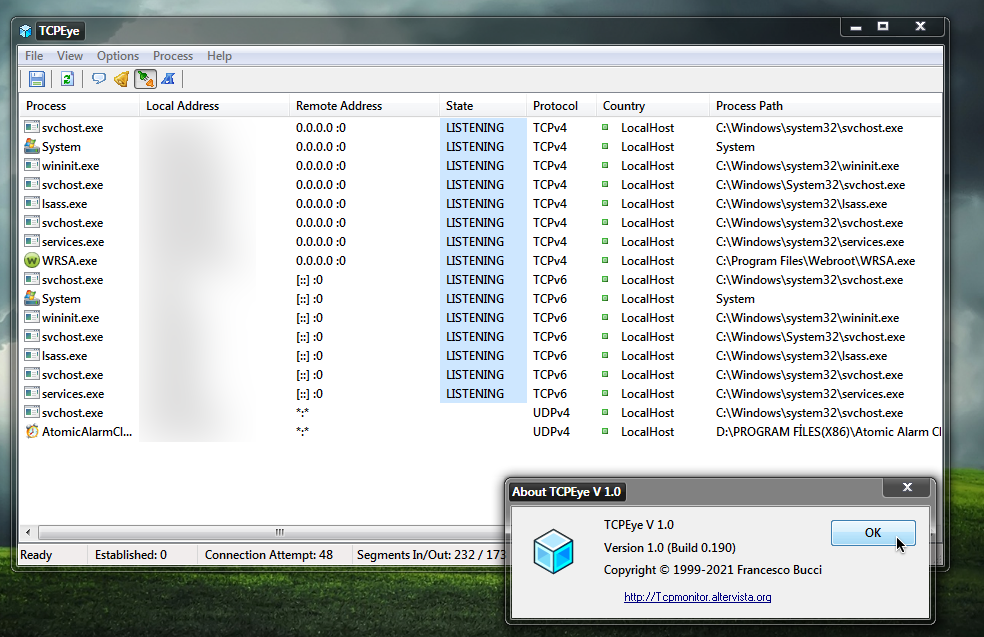Click Connection Attempt: 48 in status bar
Screen dimensions: 984x637
[269, 555]
